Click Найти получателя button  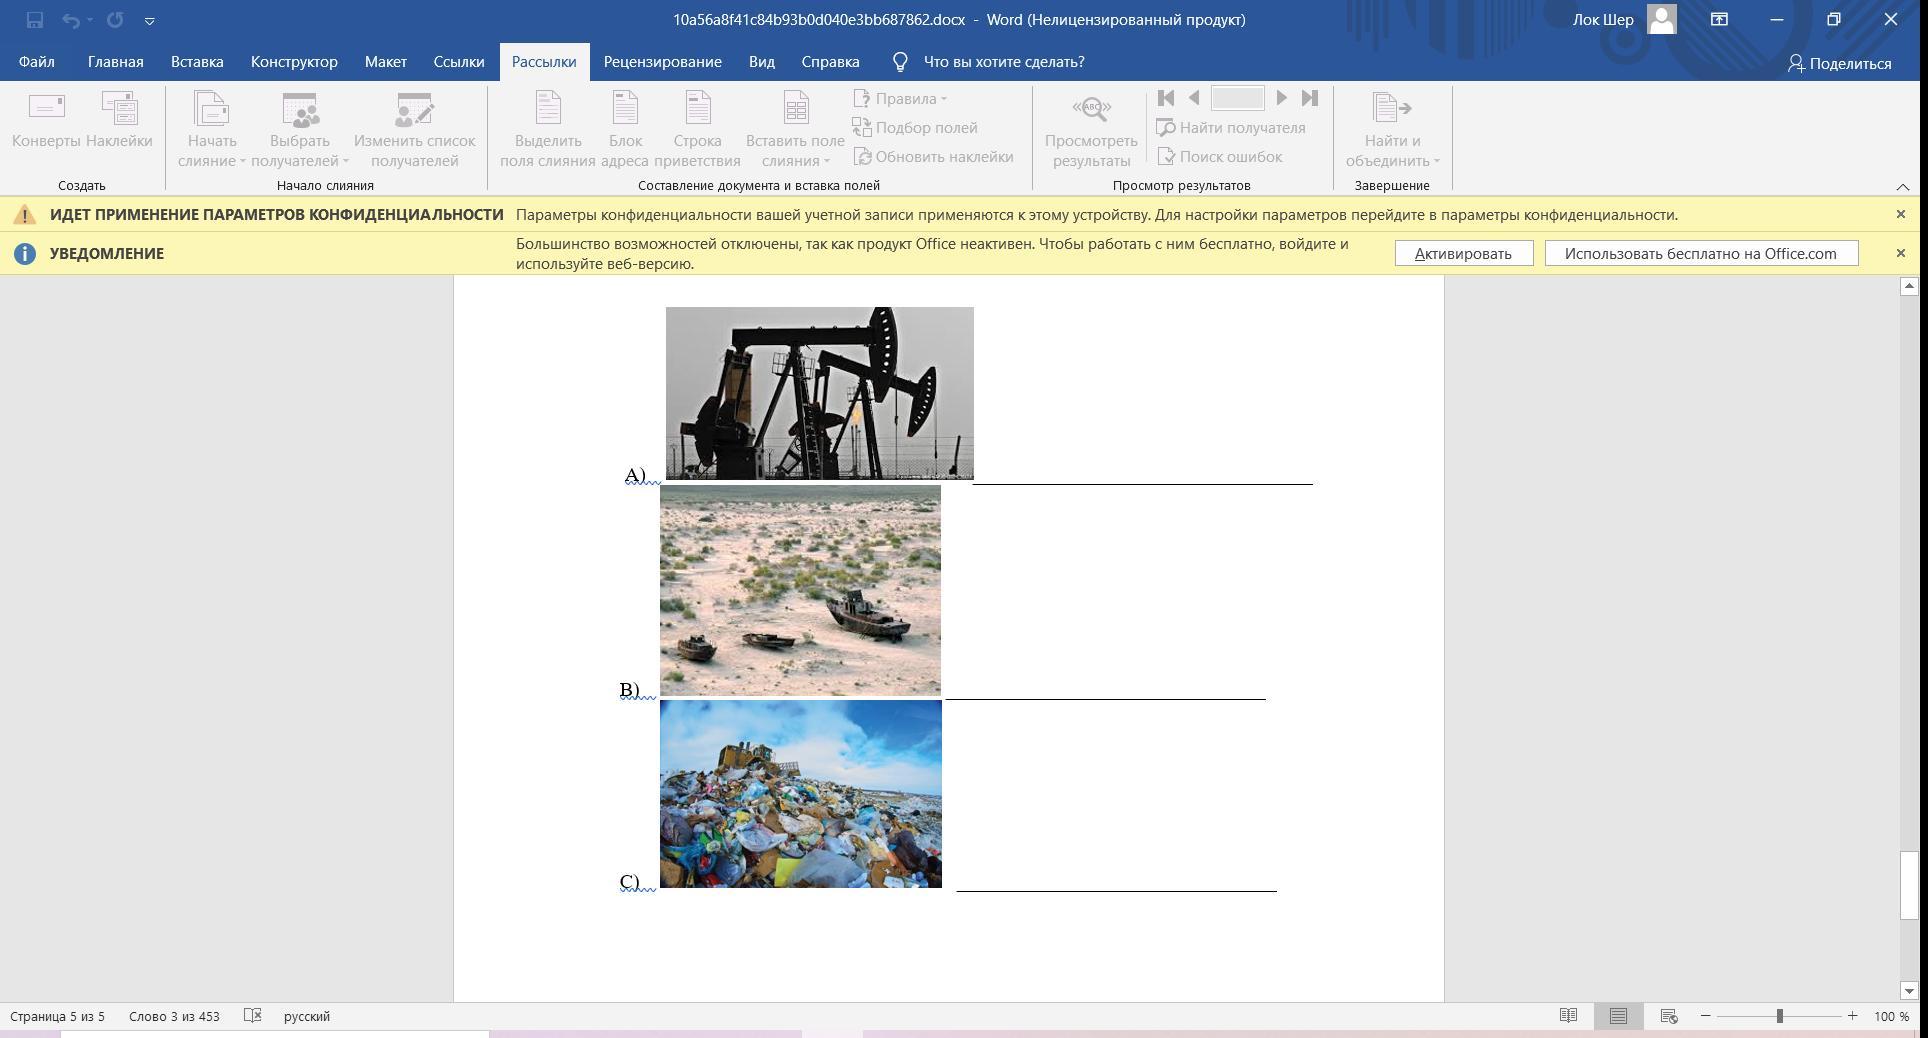click(x=1231, y=127)
